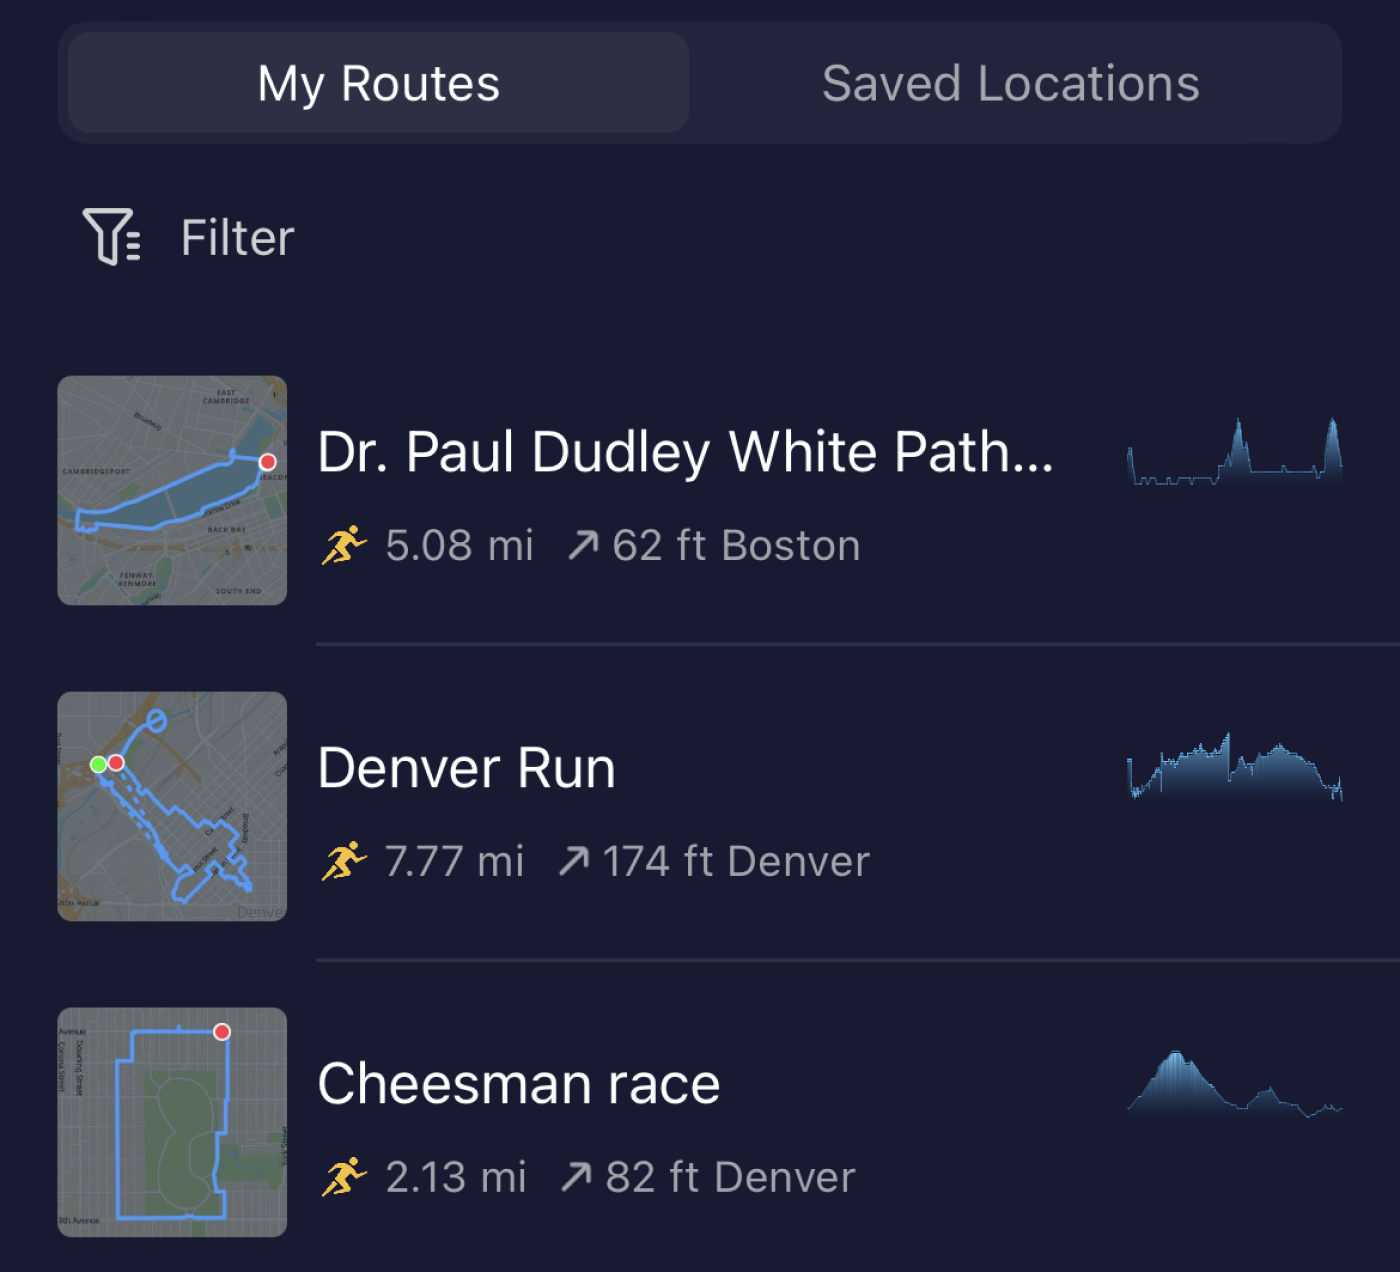Viewport: 1400px width, 1272px height.
Task: Open the Dr. Paul Dudley White Path map thumbnail
Action: (x=172, y=490)
